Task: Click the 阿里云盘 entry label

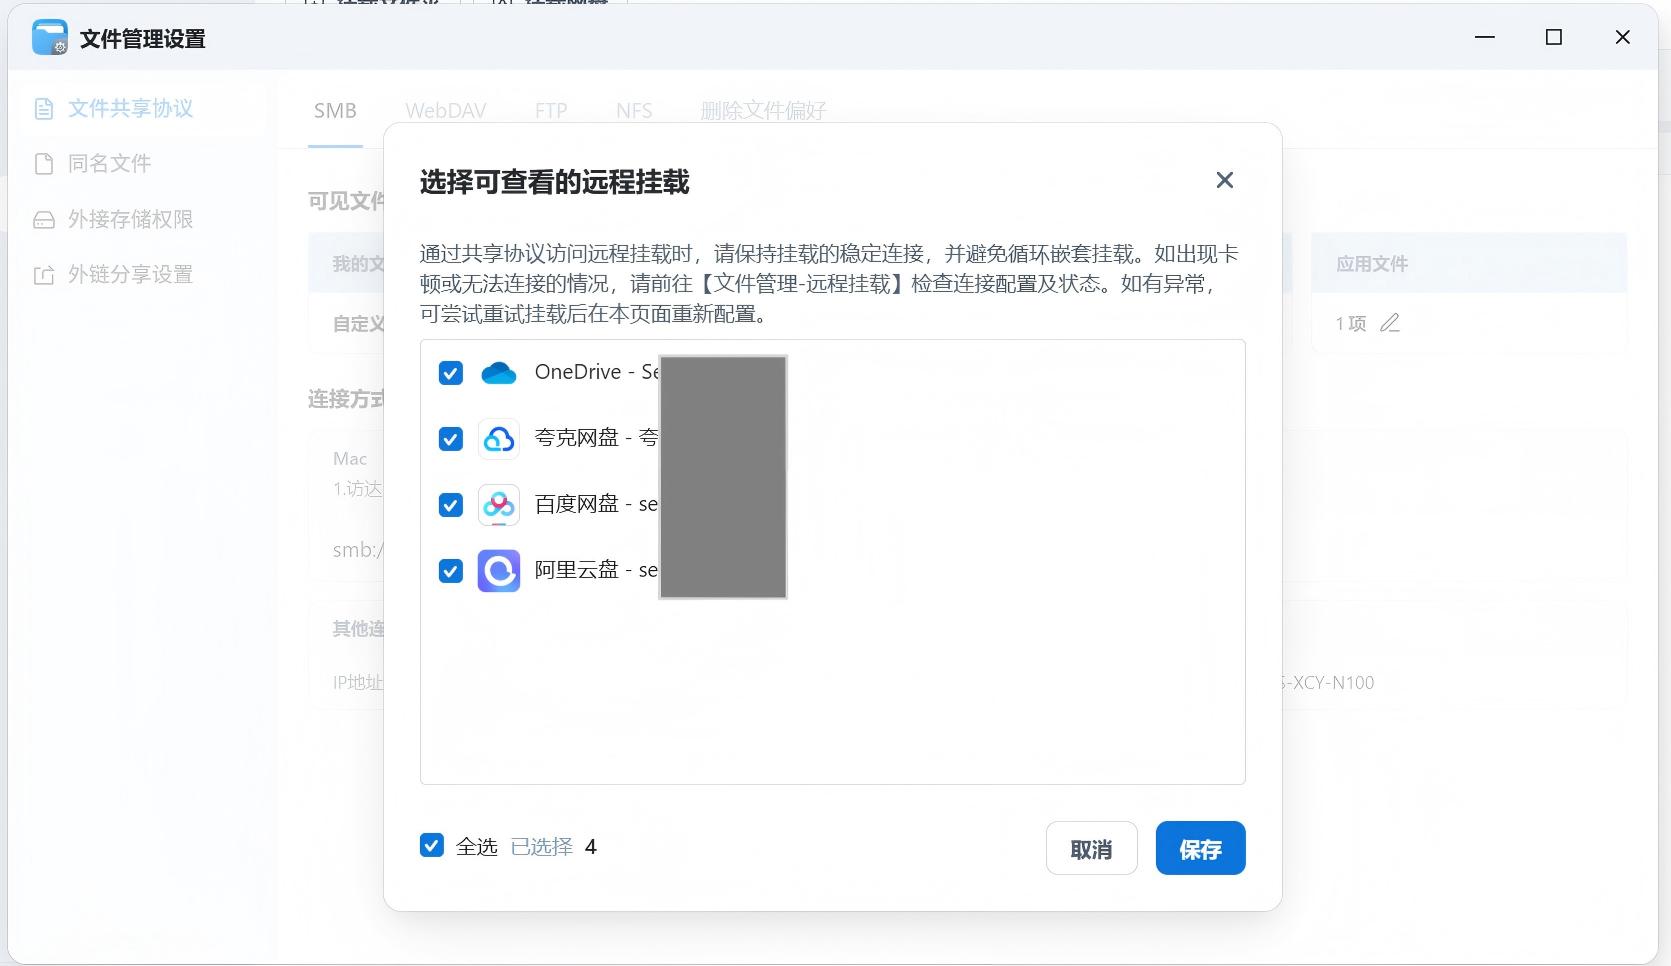Action: (x=596, y=570)
